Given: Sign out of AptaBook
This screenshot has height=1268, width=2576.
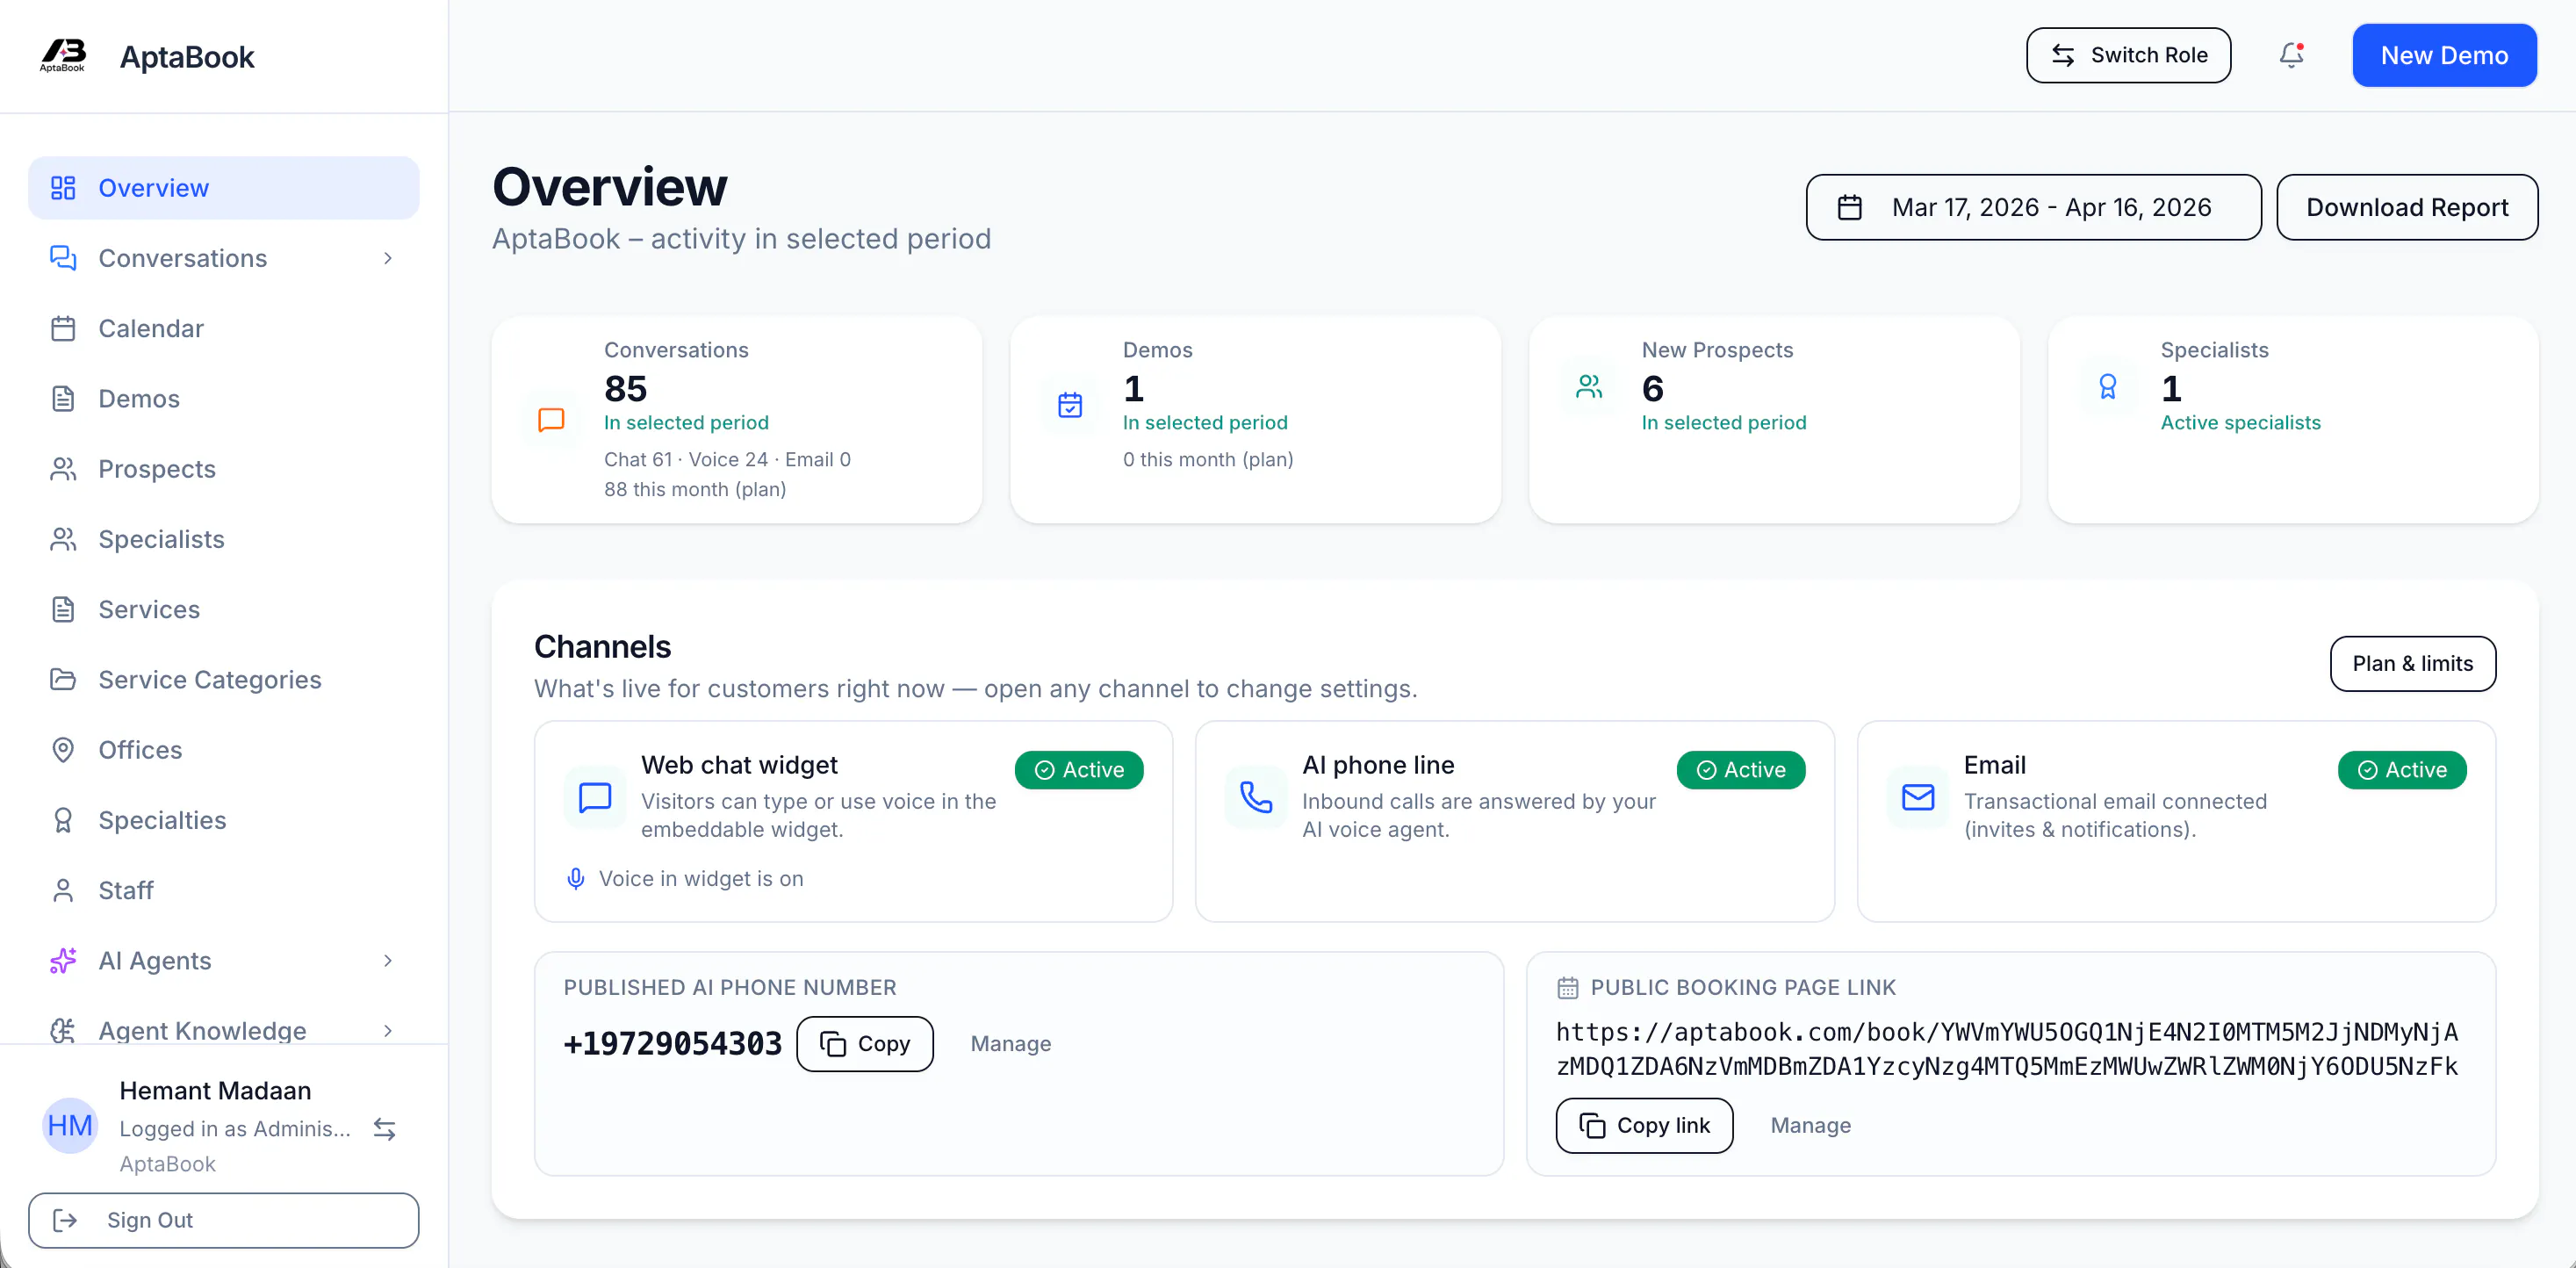Looking at the screenshot, I should coord(223,1220).
